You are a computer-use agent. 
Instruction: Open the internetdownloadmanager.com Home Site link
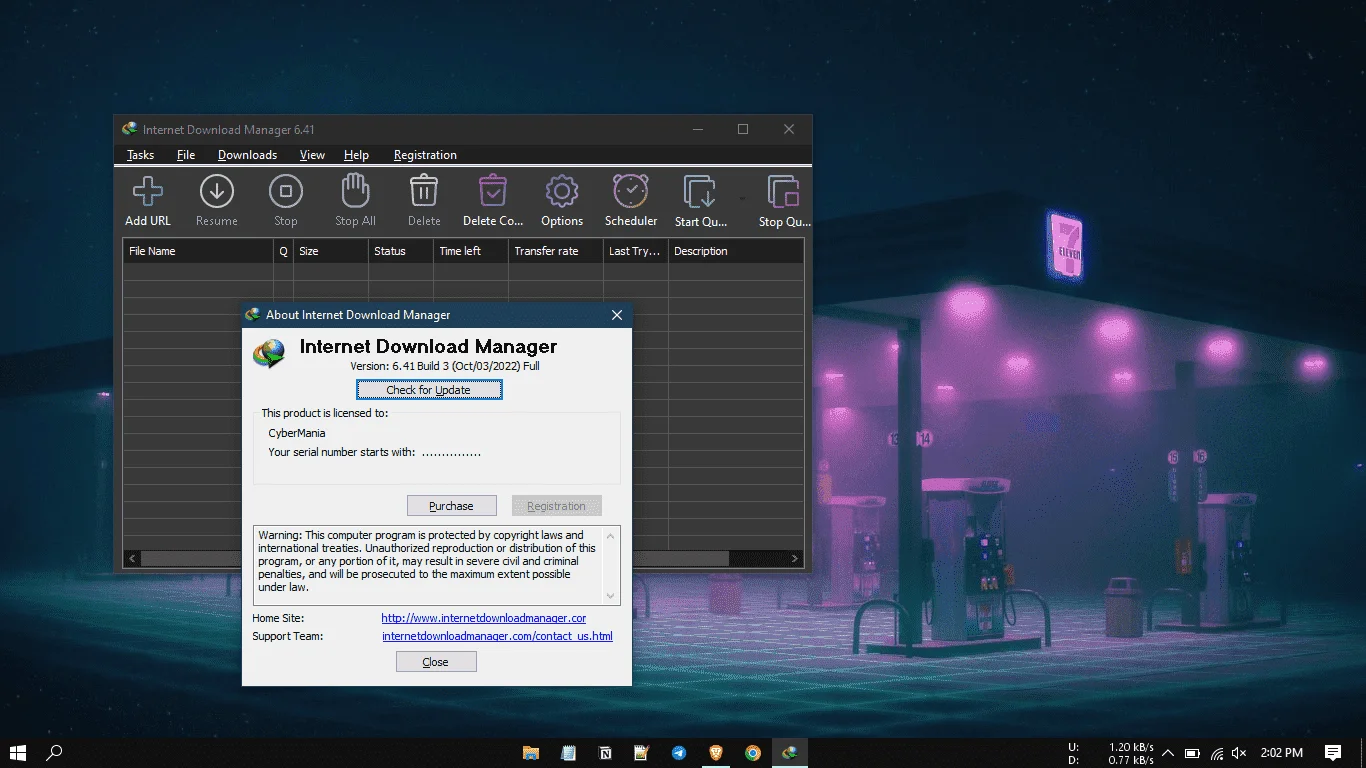[x=484, y=619]
